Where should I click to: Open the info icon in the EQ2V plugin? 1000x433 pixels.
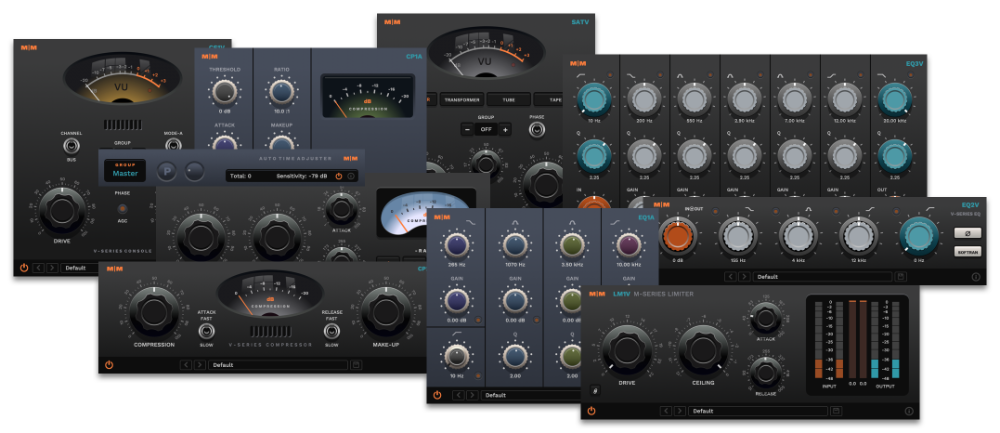[975, 277]
